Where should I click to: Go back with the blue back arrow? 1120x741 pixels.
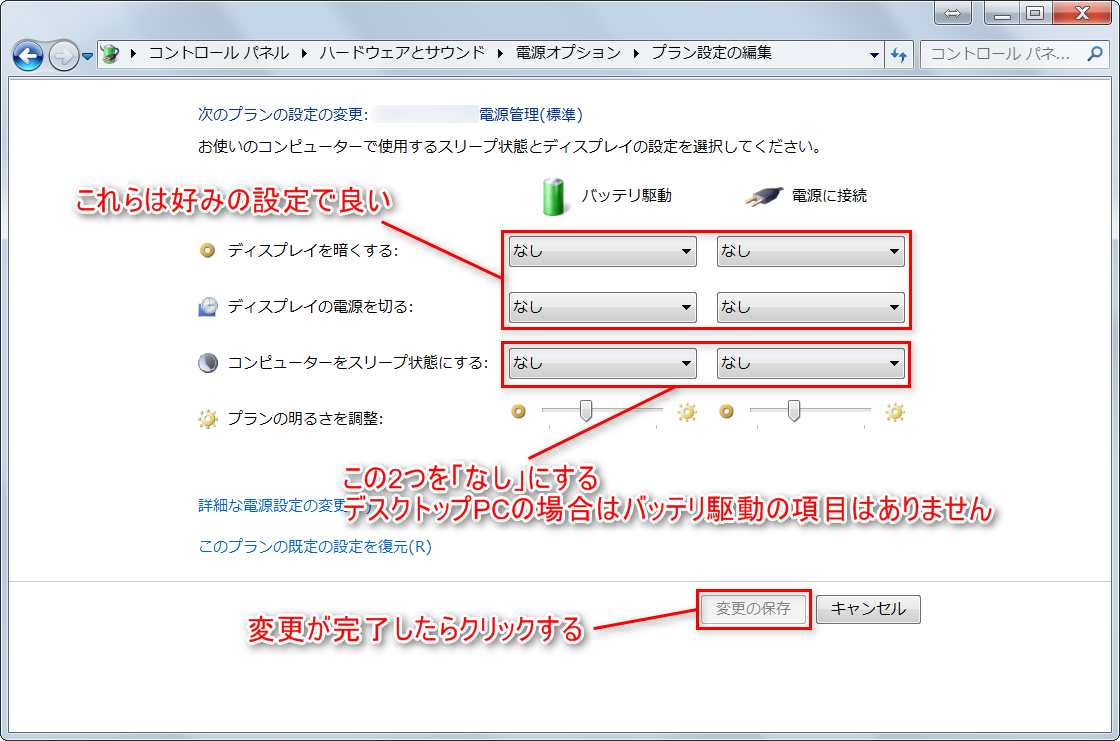point(28,55)
